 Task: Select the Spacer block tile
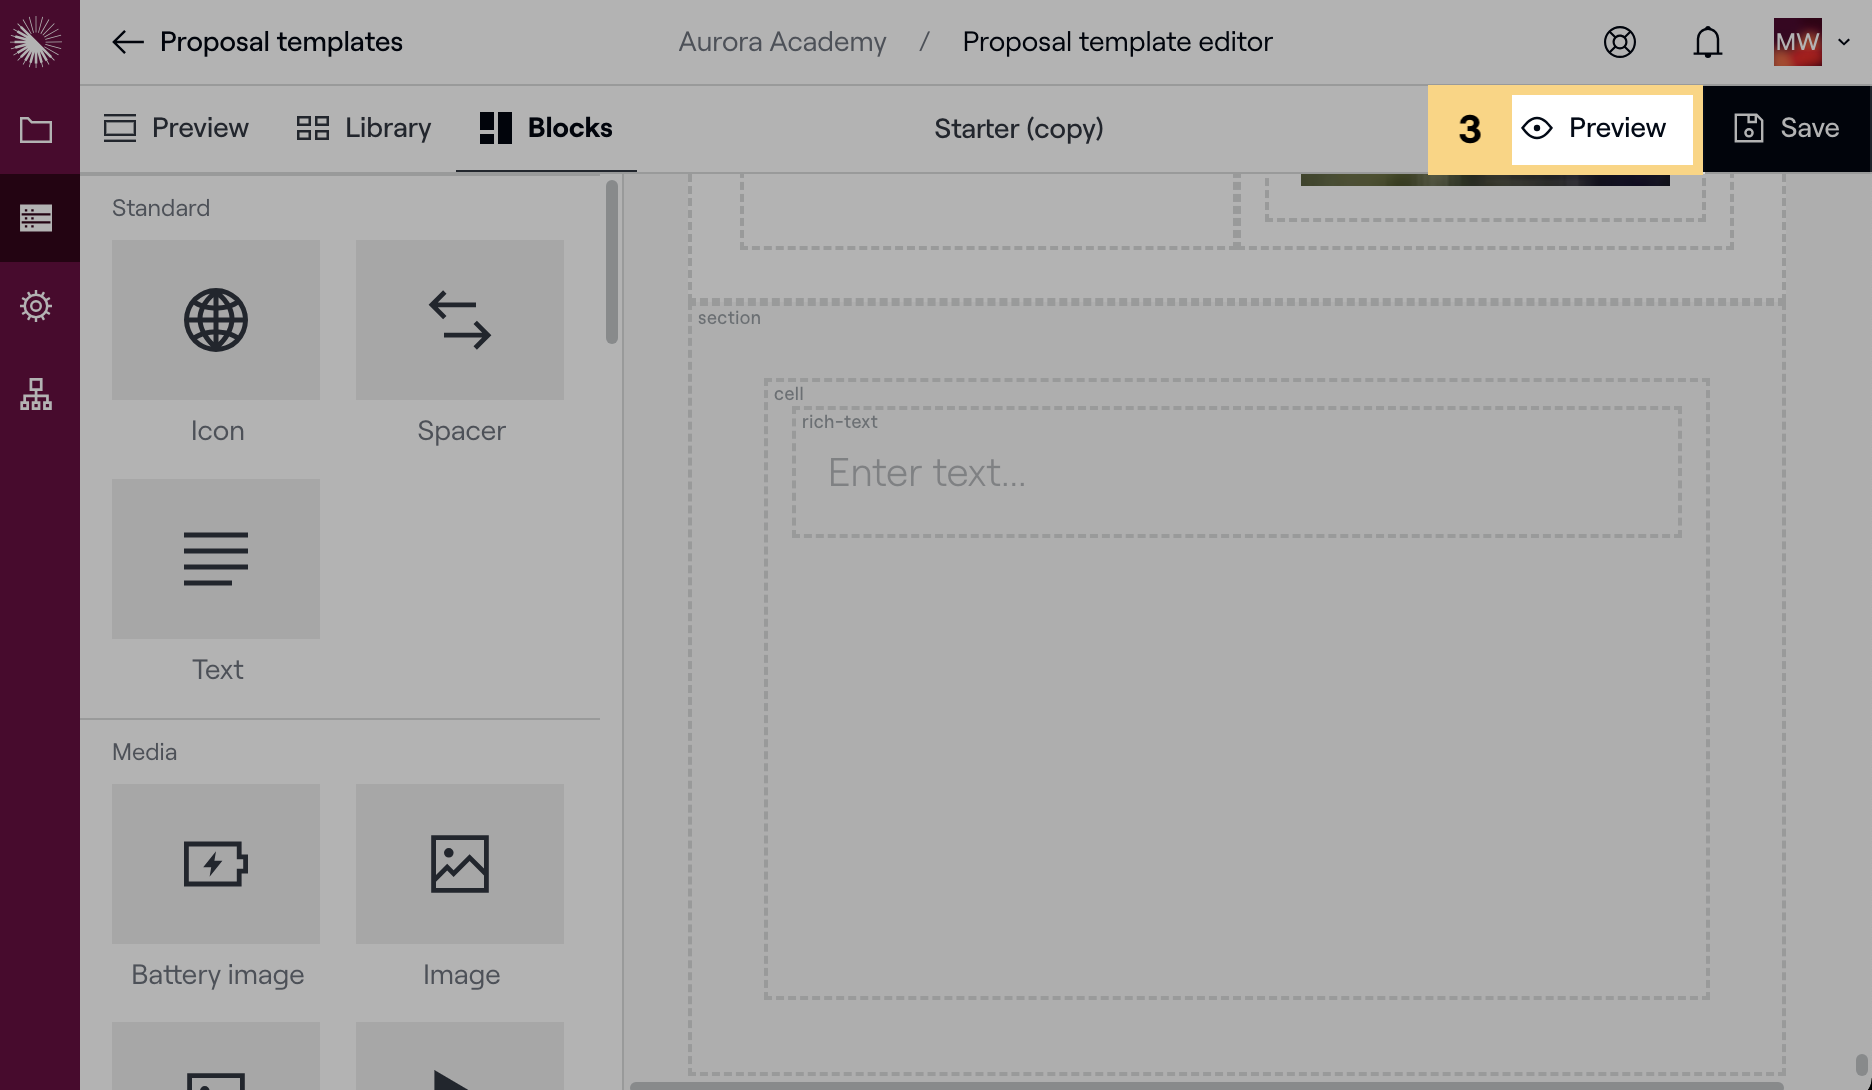[x=460, y=320]
